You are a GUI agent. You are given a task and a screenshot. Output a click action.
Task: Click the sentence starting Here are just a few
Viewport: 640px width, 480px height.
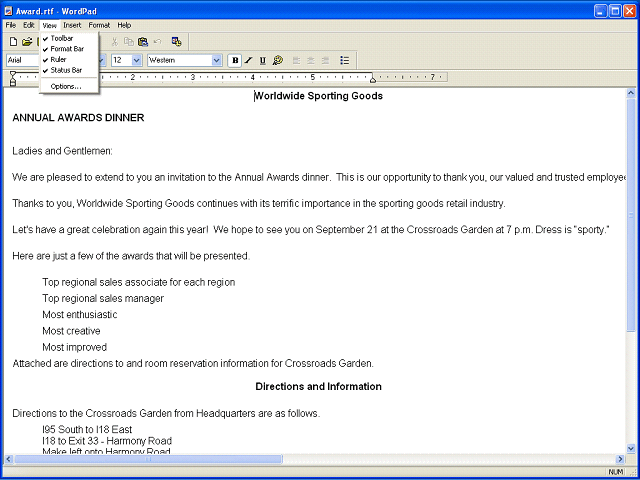[131, 256]
